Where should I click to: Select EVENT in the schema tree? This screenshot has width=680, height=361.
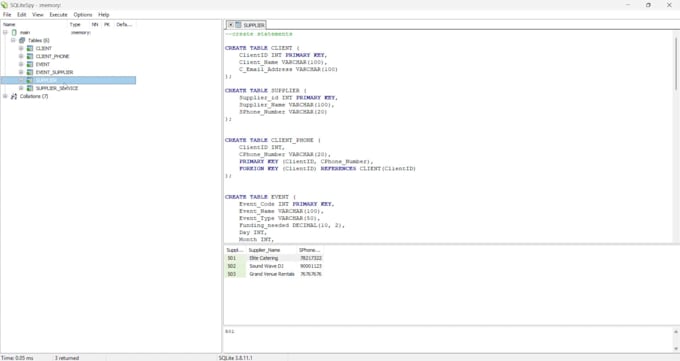click(42, 64)
